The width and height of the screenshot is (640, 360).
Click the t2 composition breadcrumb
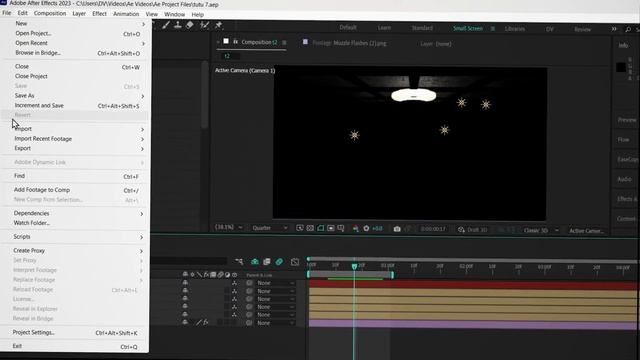click(227, 56)
